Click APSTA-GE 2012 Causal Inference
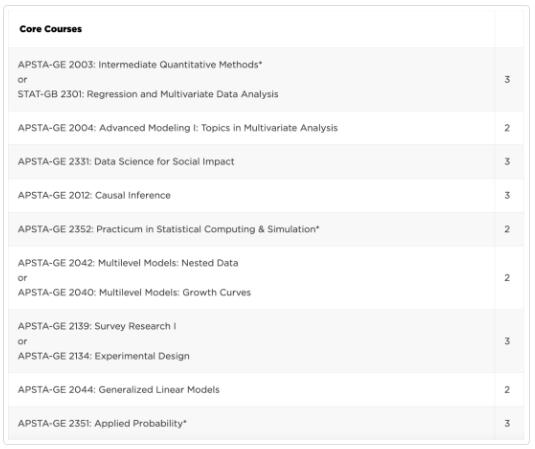Image resolution: width=535 pixels, height=449 pixels. pos(94,195)
